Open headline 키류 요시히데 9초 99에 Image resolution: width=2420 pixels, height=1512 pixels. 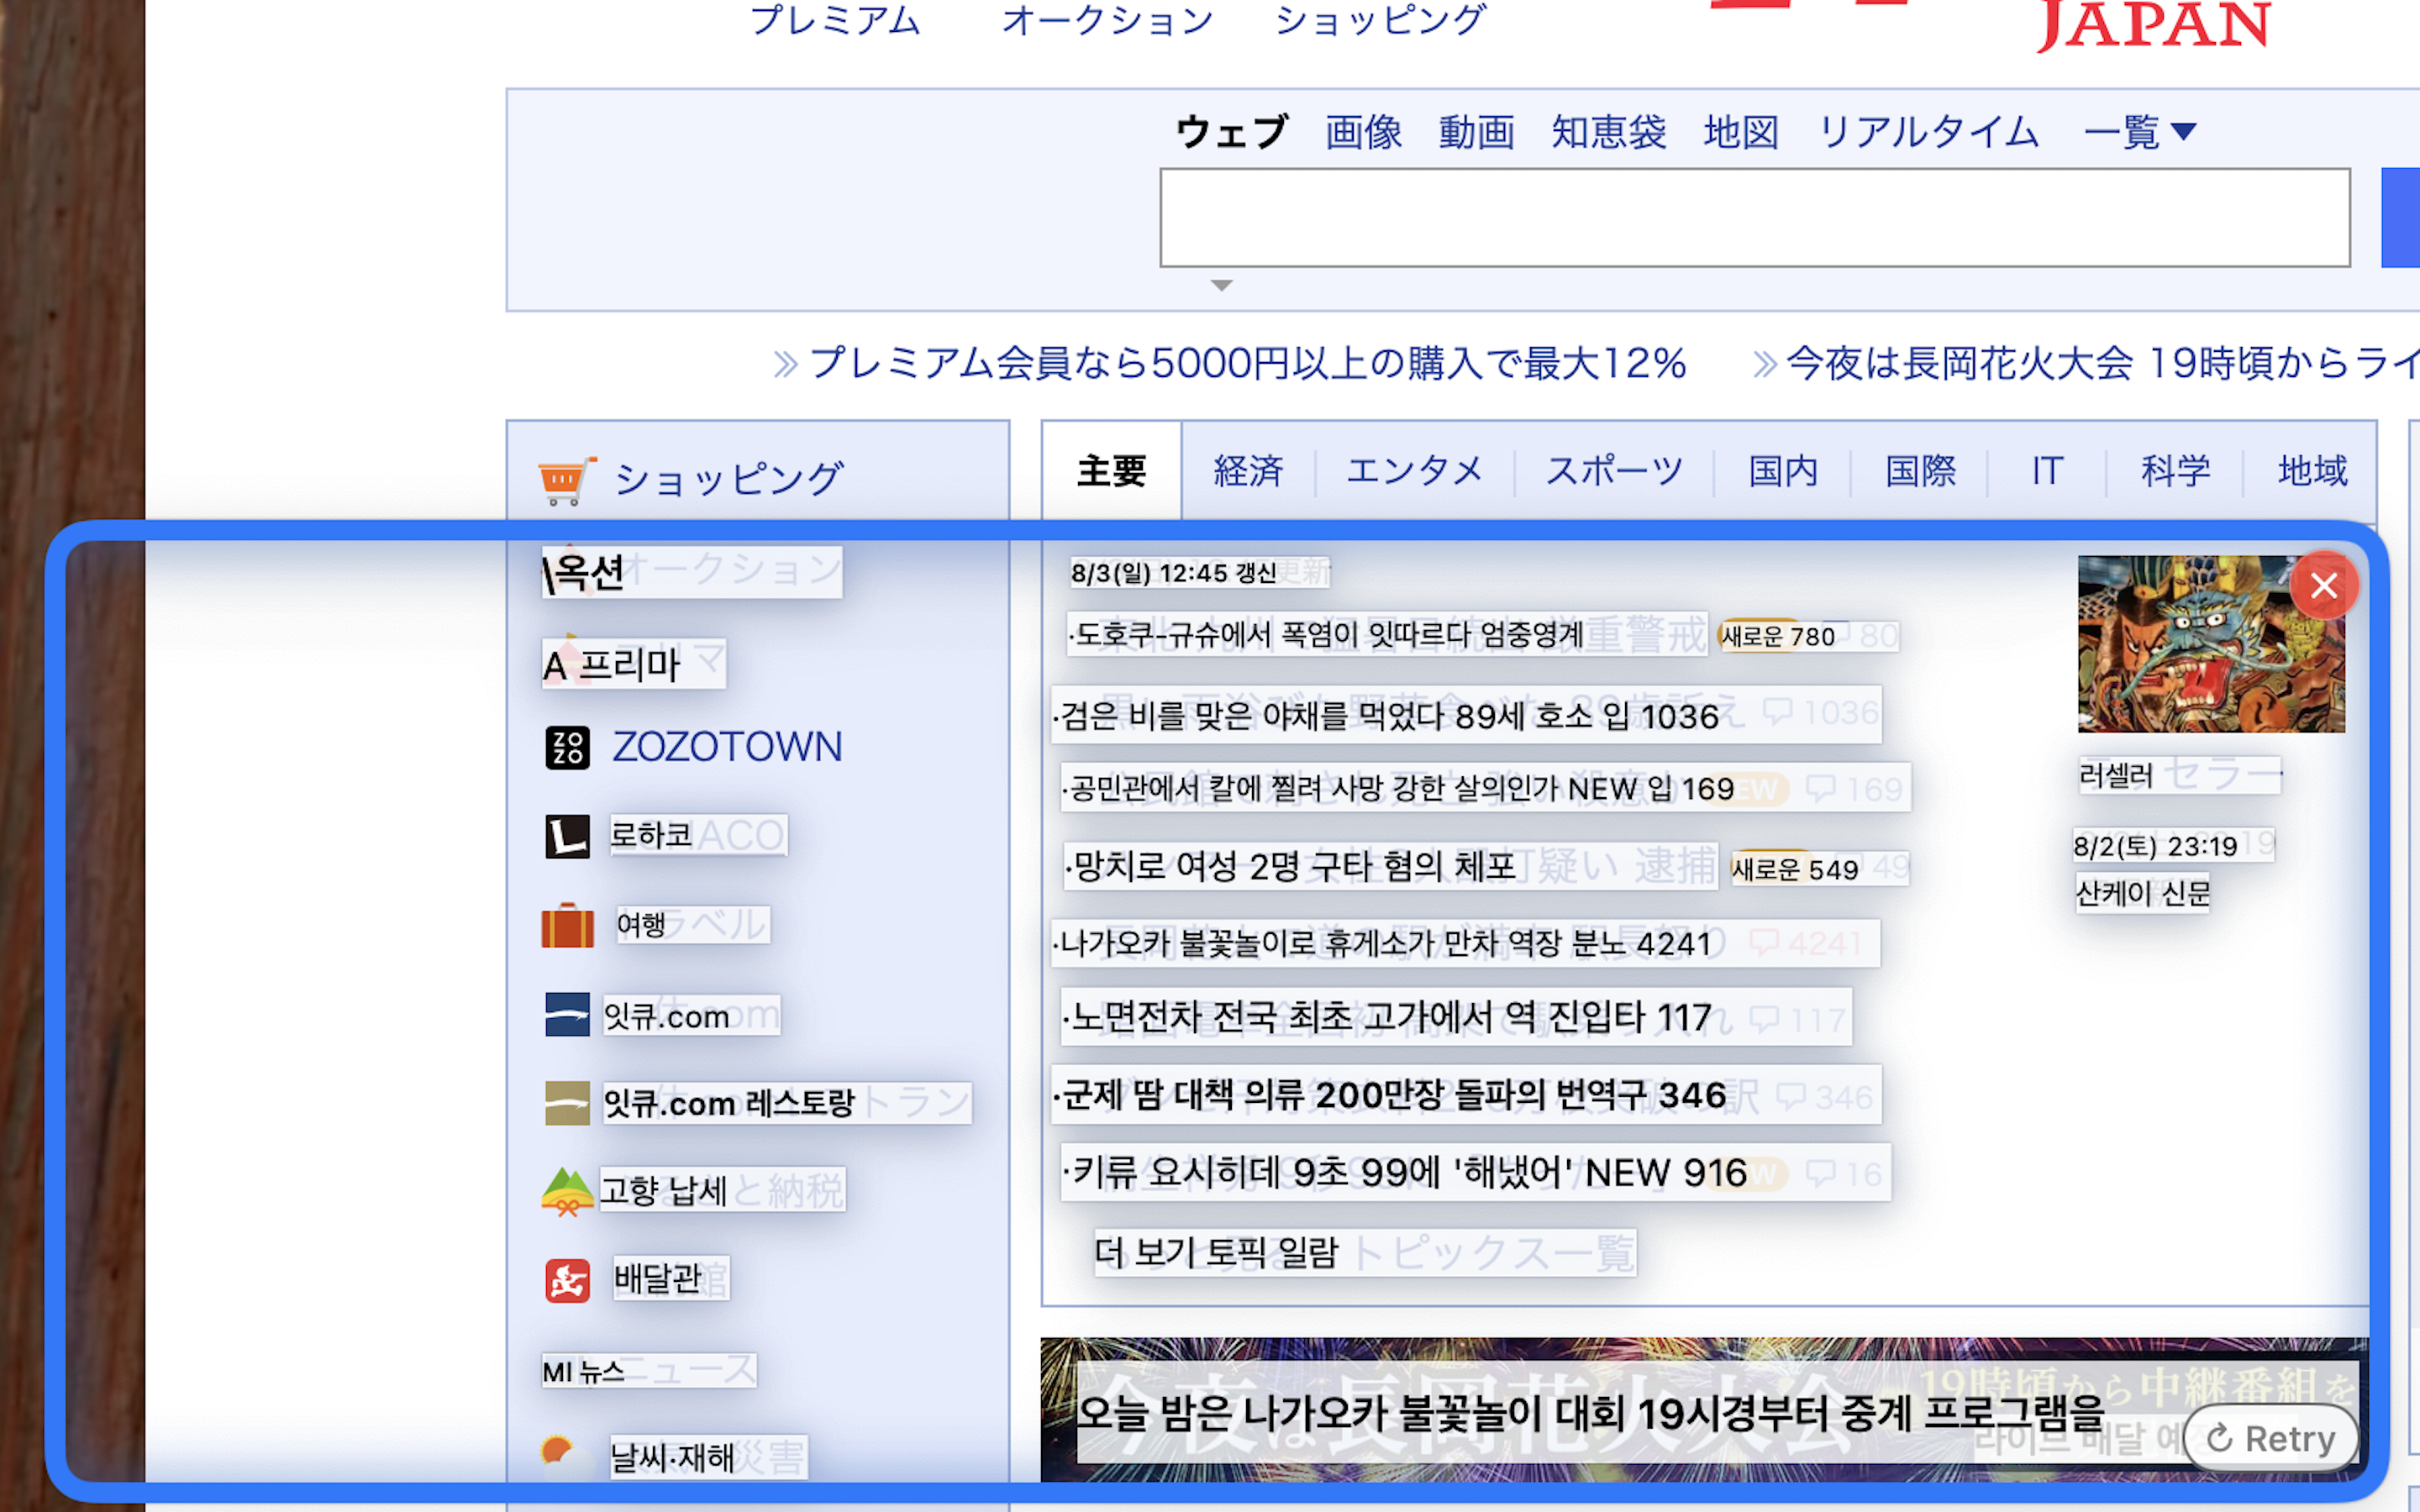(1476, 1172)
